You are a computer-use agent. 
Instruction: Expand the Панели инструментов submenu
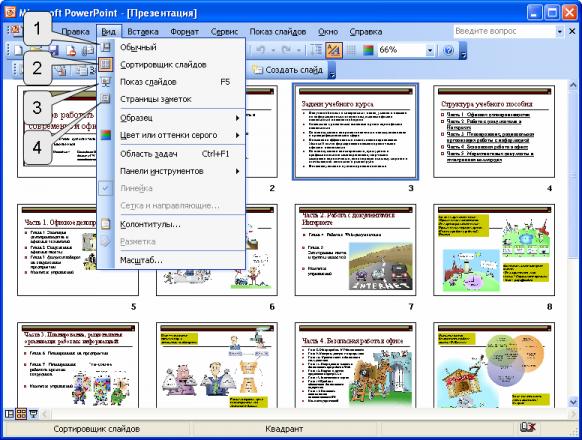tap(237, 171)
